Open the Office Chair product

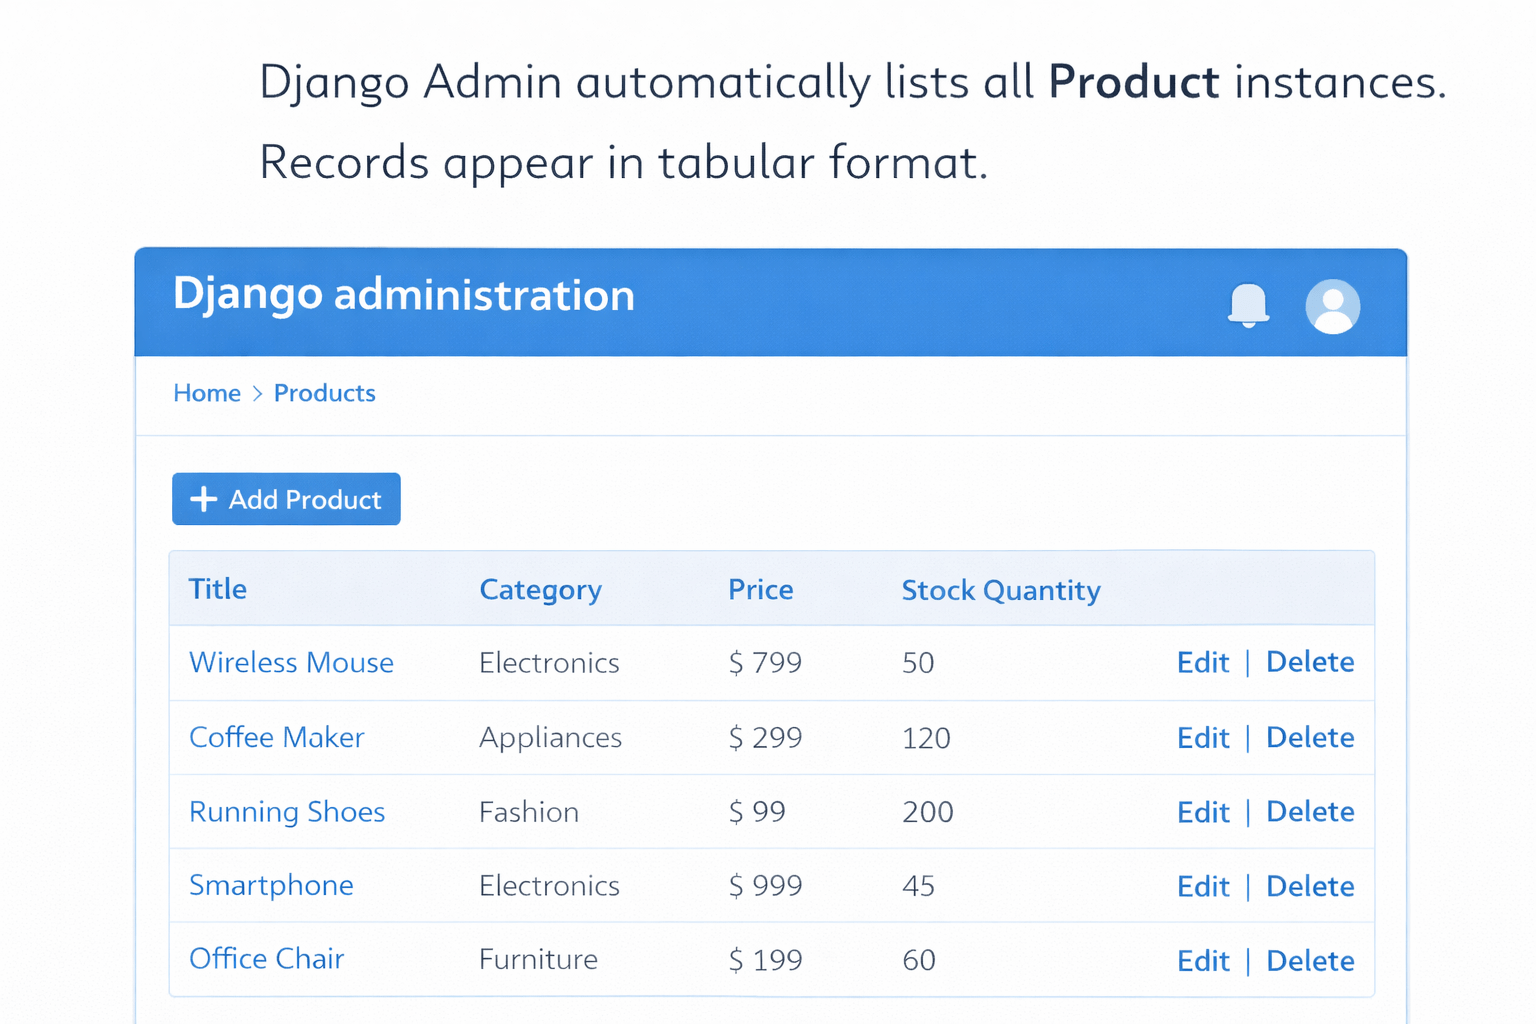click(x=267, y=959)
